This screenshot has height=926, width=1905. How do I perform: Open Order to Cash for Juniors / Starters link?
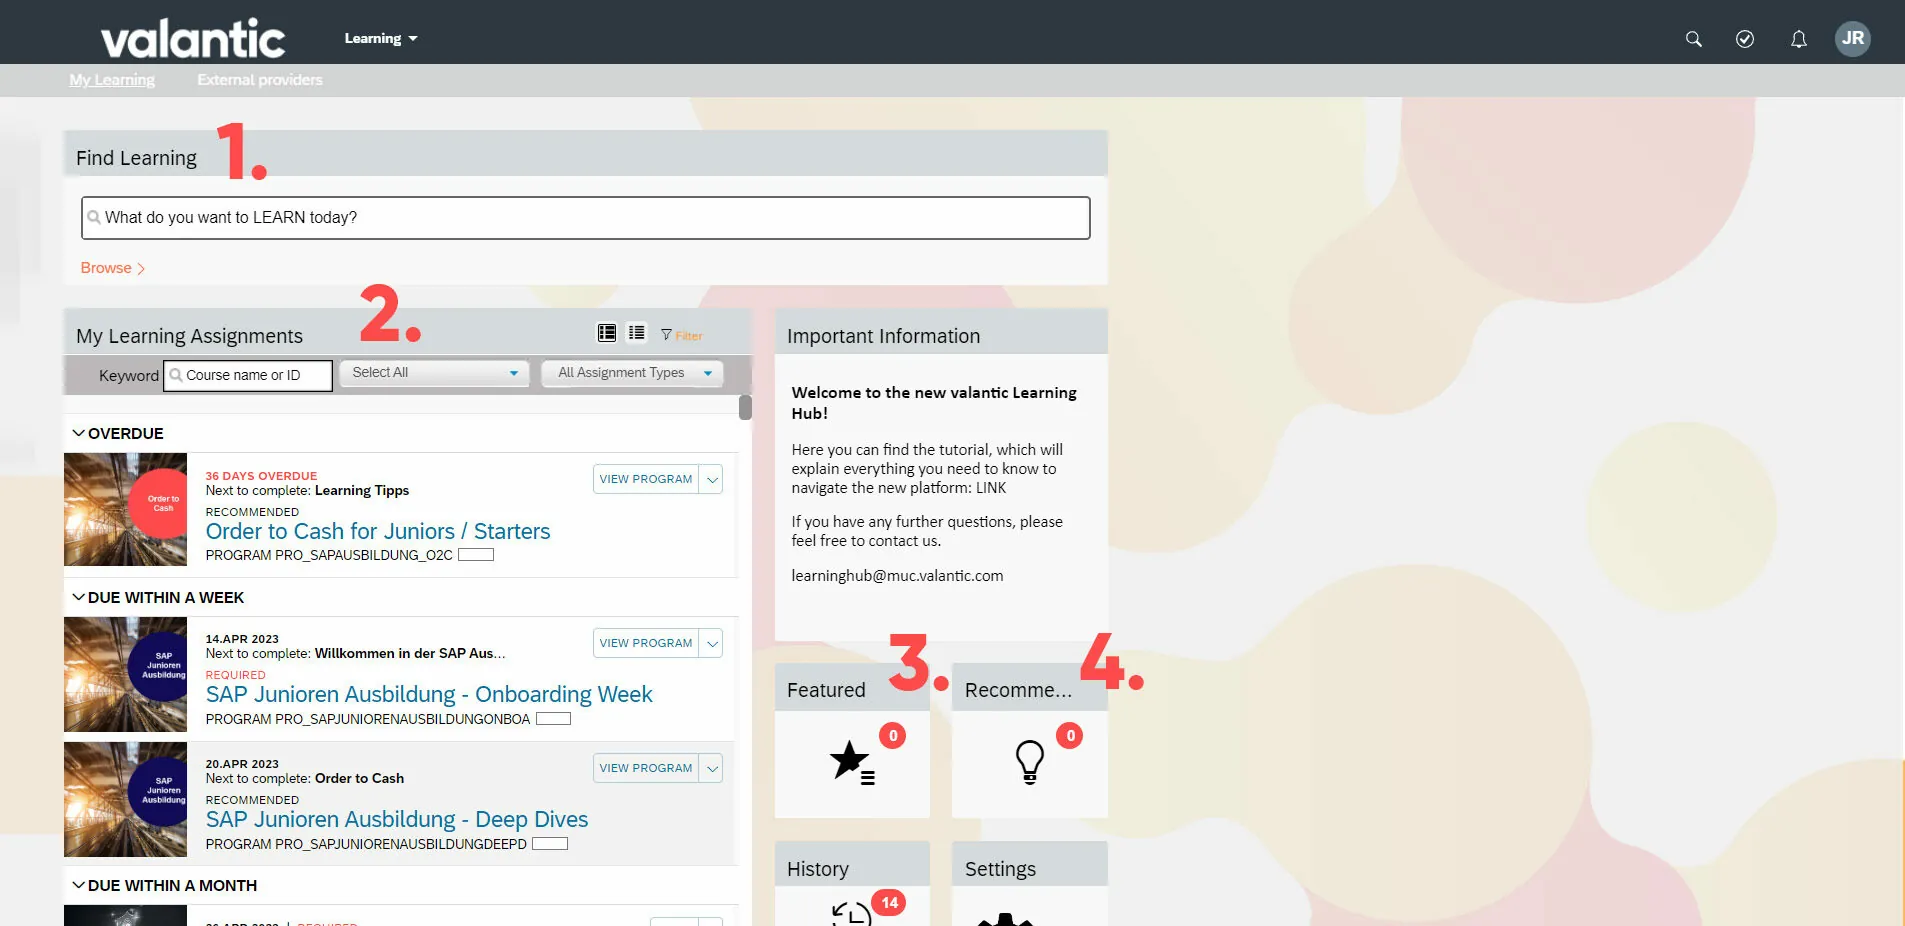pyautogui.click(x=378, y=531)
